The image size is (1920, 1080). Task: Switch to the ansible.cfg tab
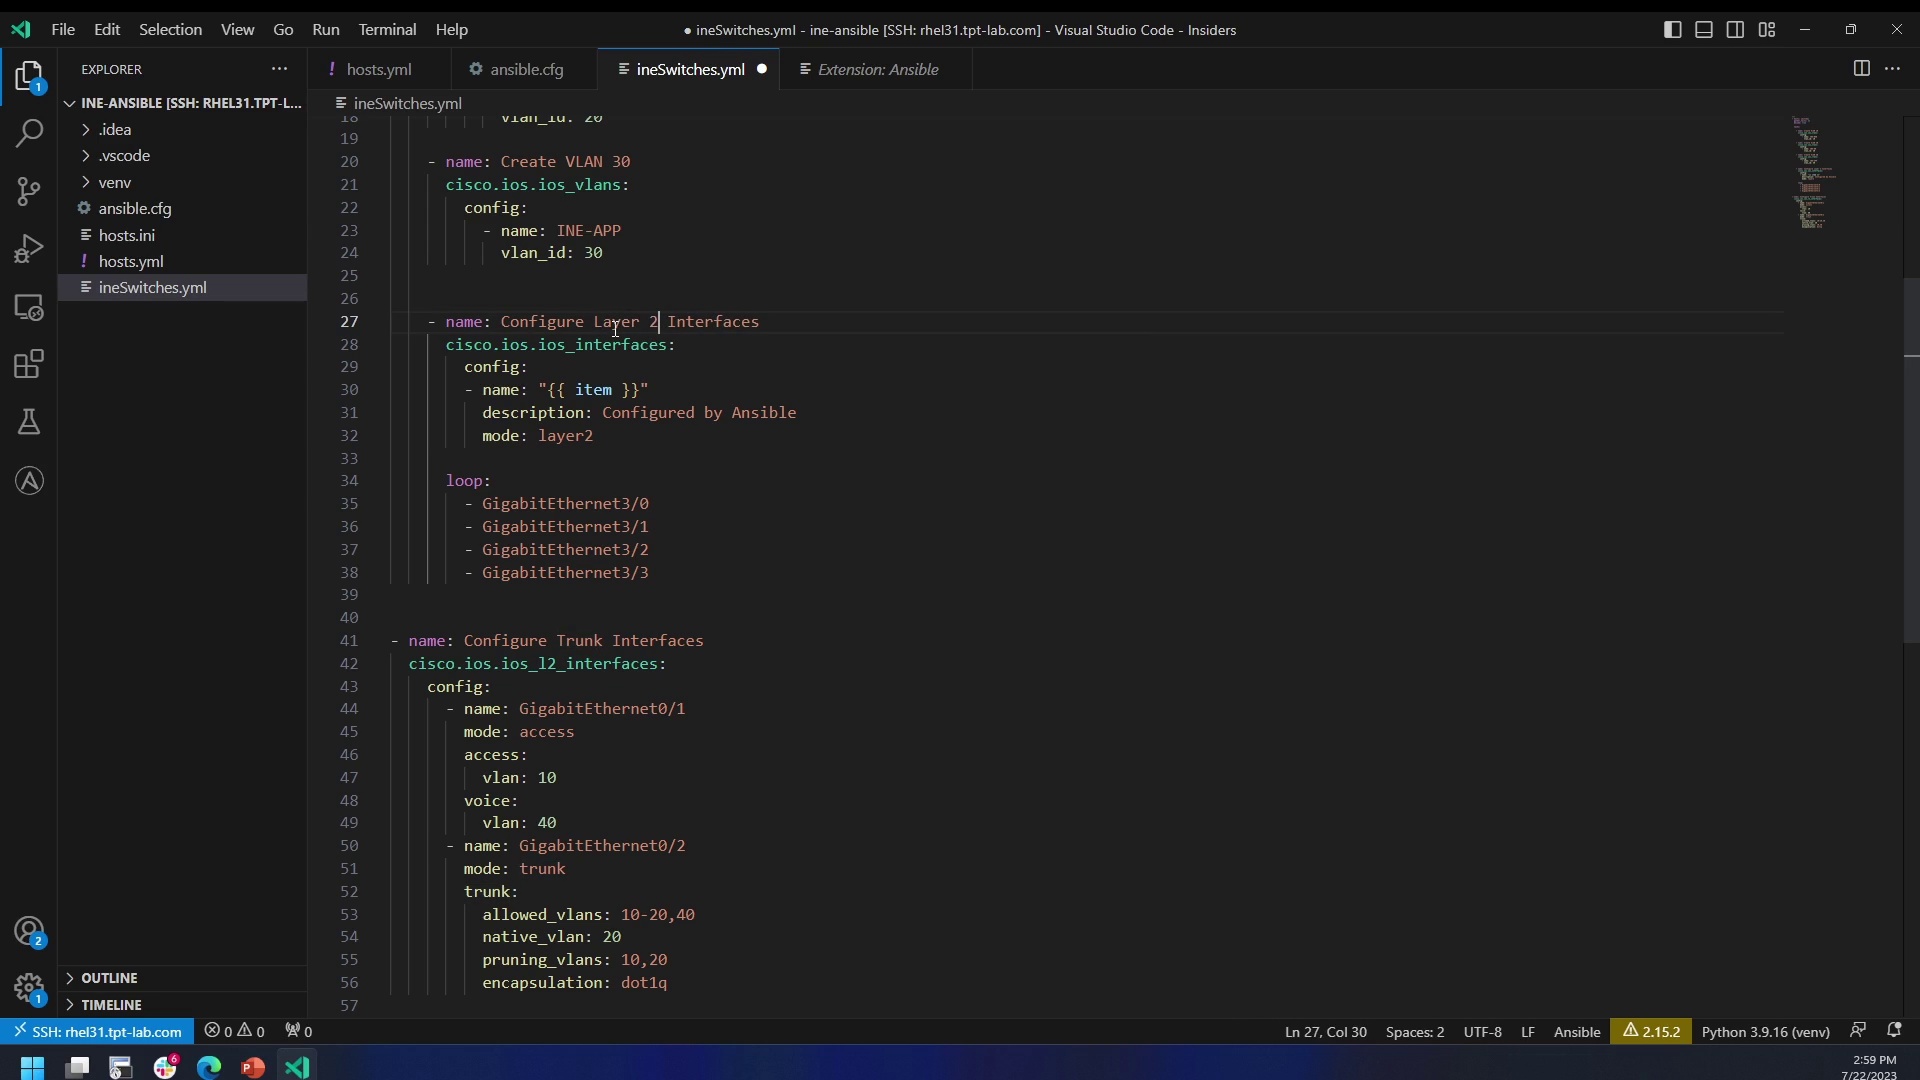click(x=526, y=69)
